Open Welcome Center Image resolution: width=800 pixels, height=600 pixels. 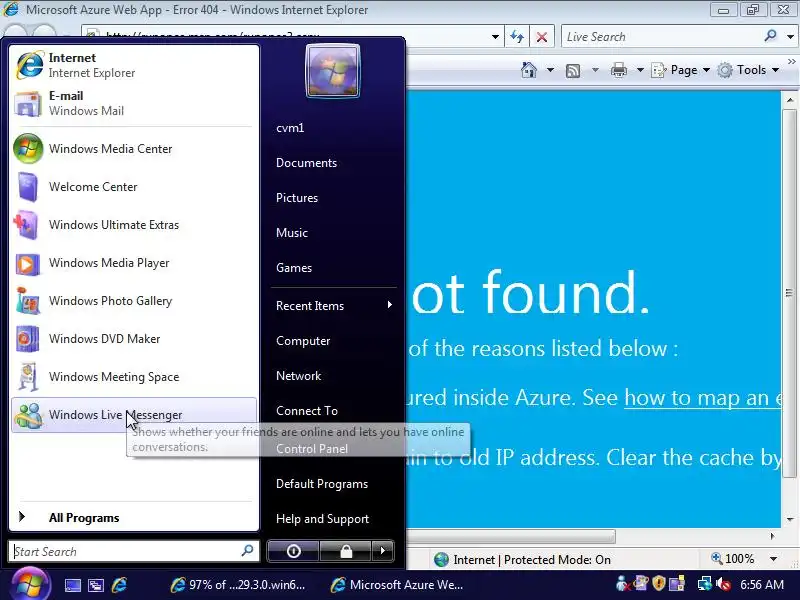[134, 187]
